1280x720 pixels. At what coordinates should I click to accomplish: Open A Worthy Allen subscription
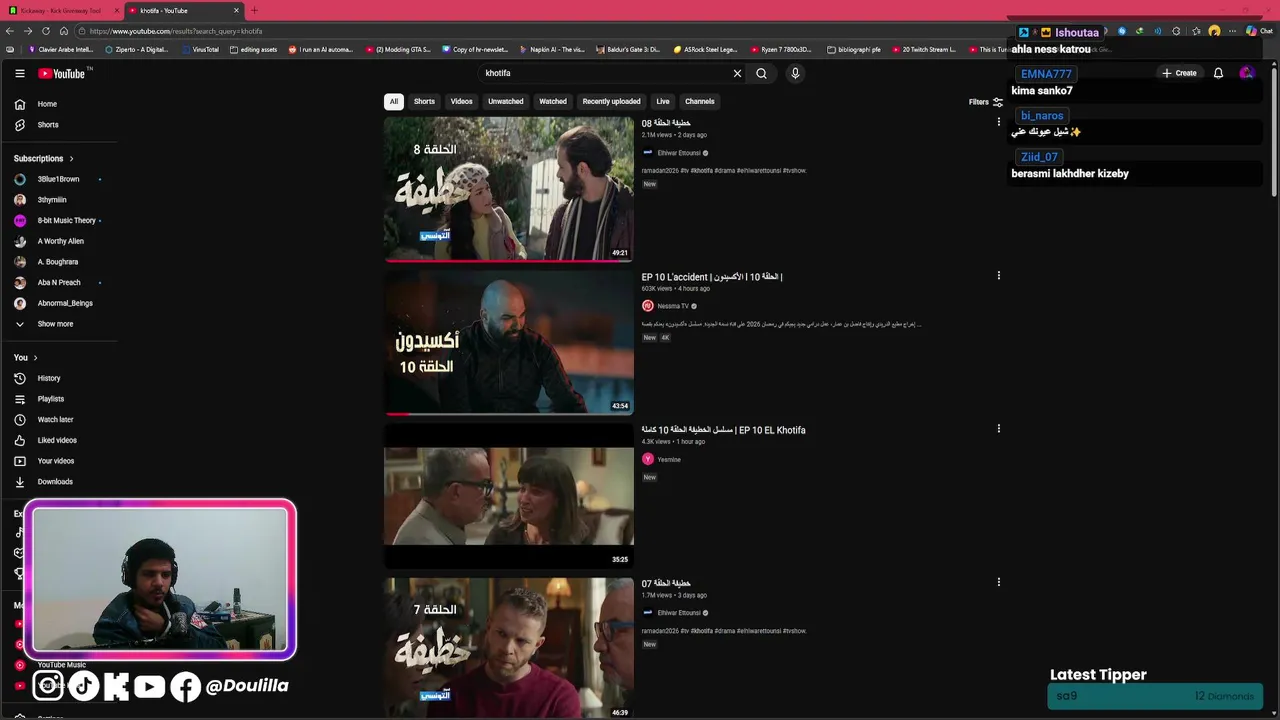click(x=60, y=241)
